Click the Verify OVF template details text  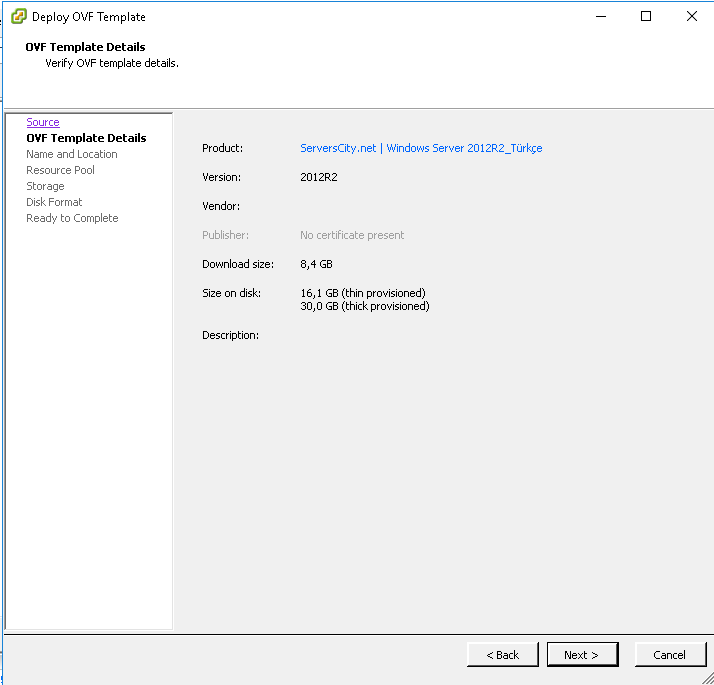[112, 63]
